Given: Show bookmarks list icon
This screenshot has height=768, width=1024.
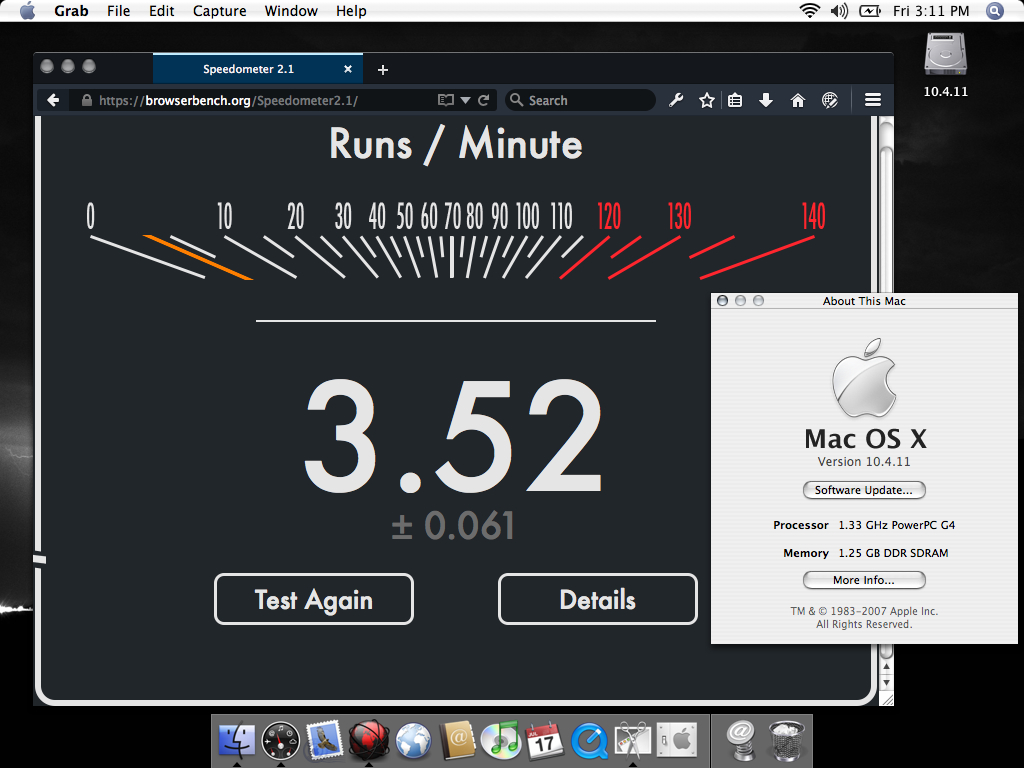Looking at the screenshot, I should click(735, 100).
